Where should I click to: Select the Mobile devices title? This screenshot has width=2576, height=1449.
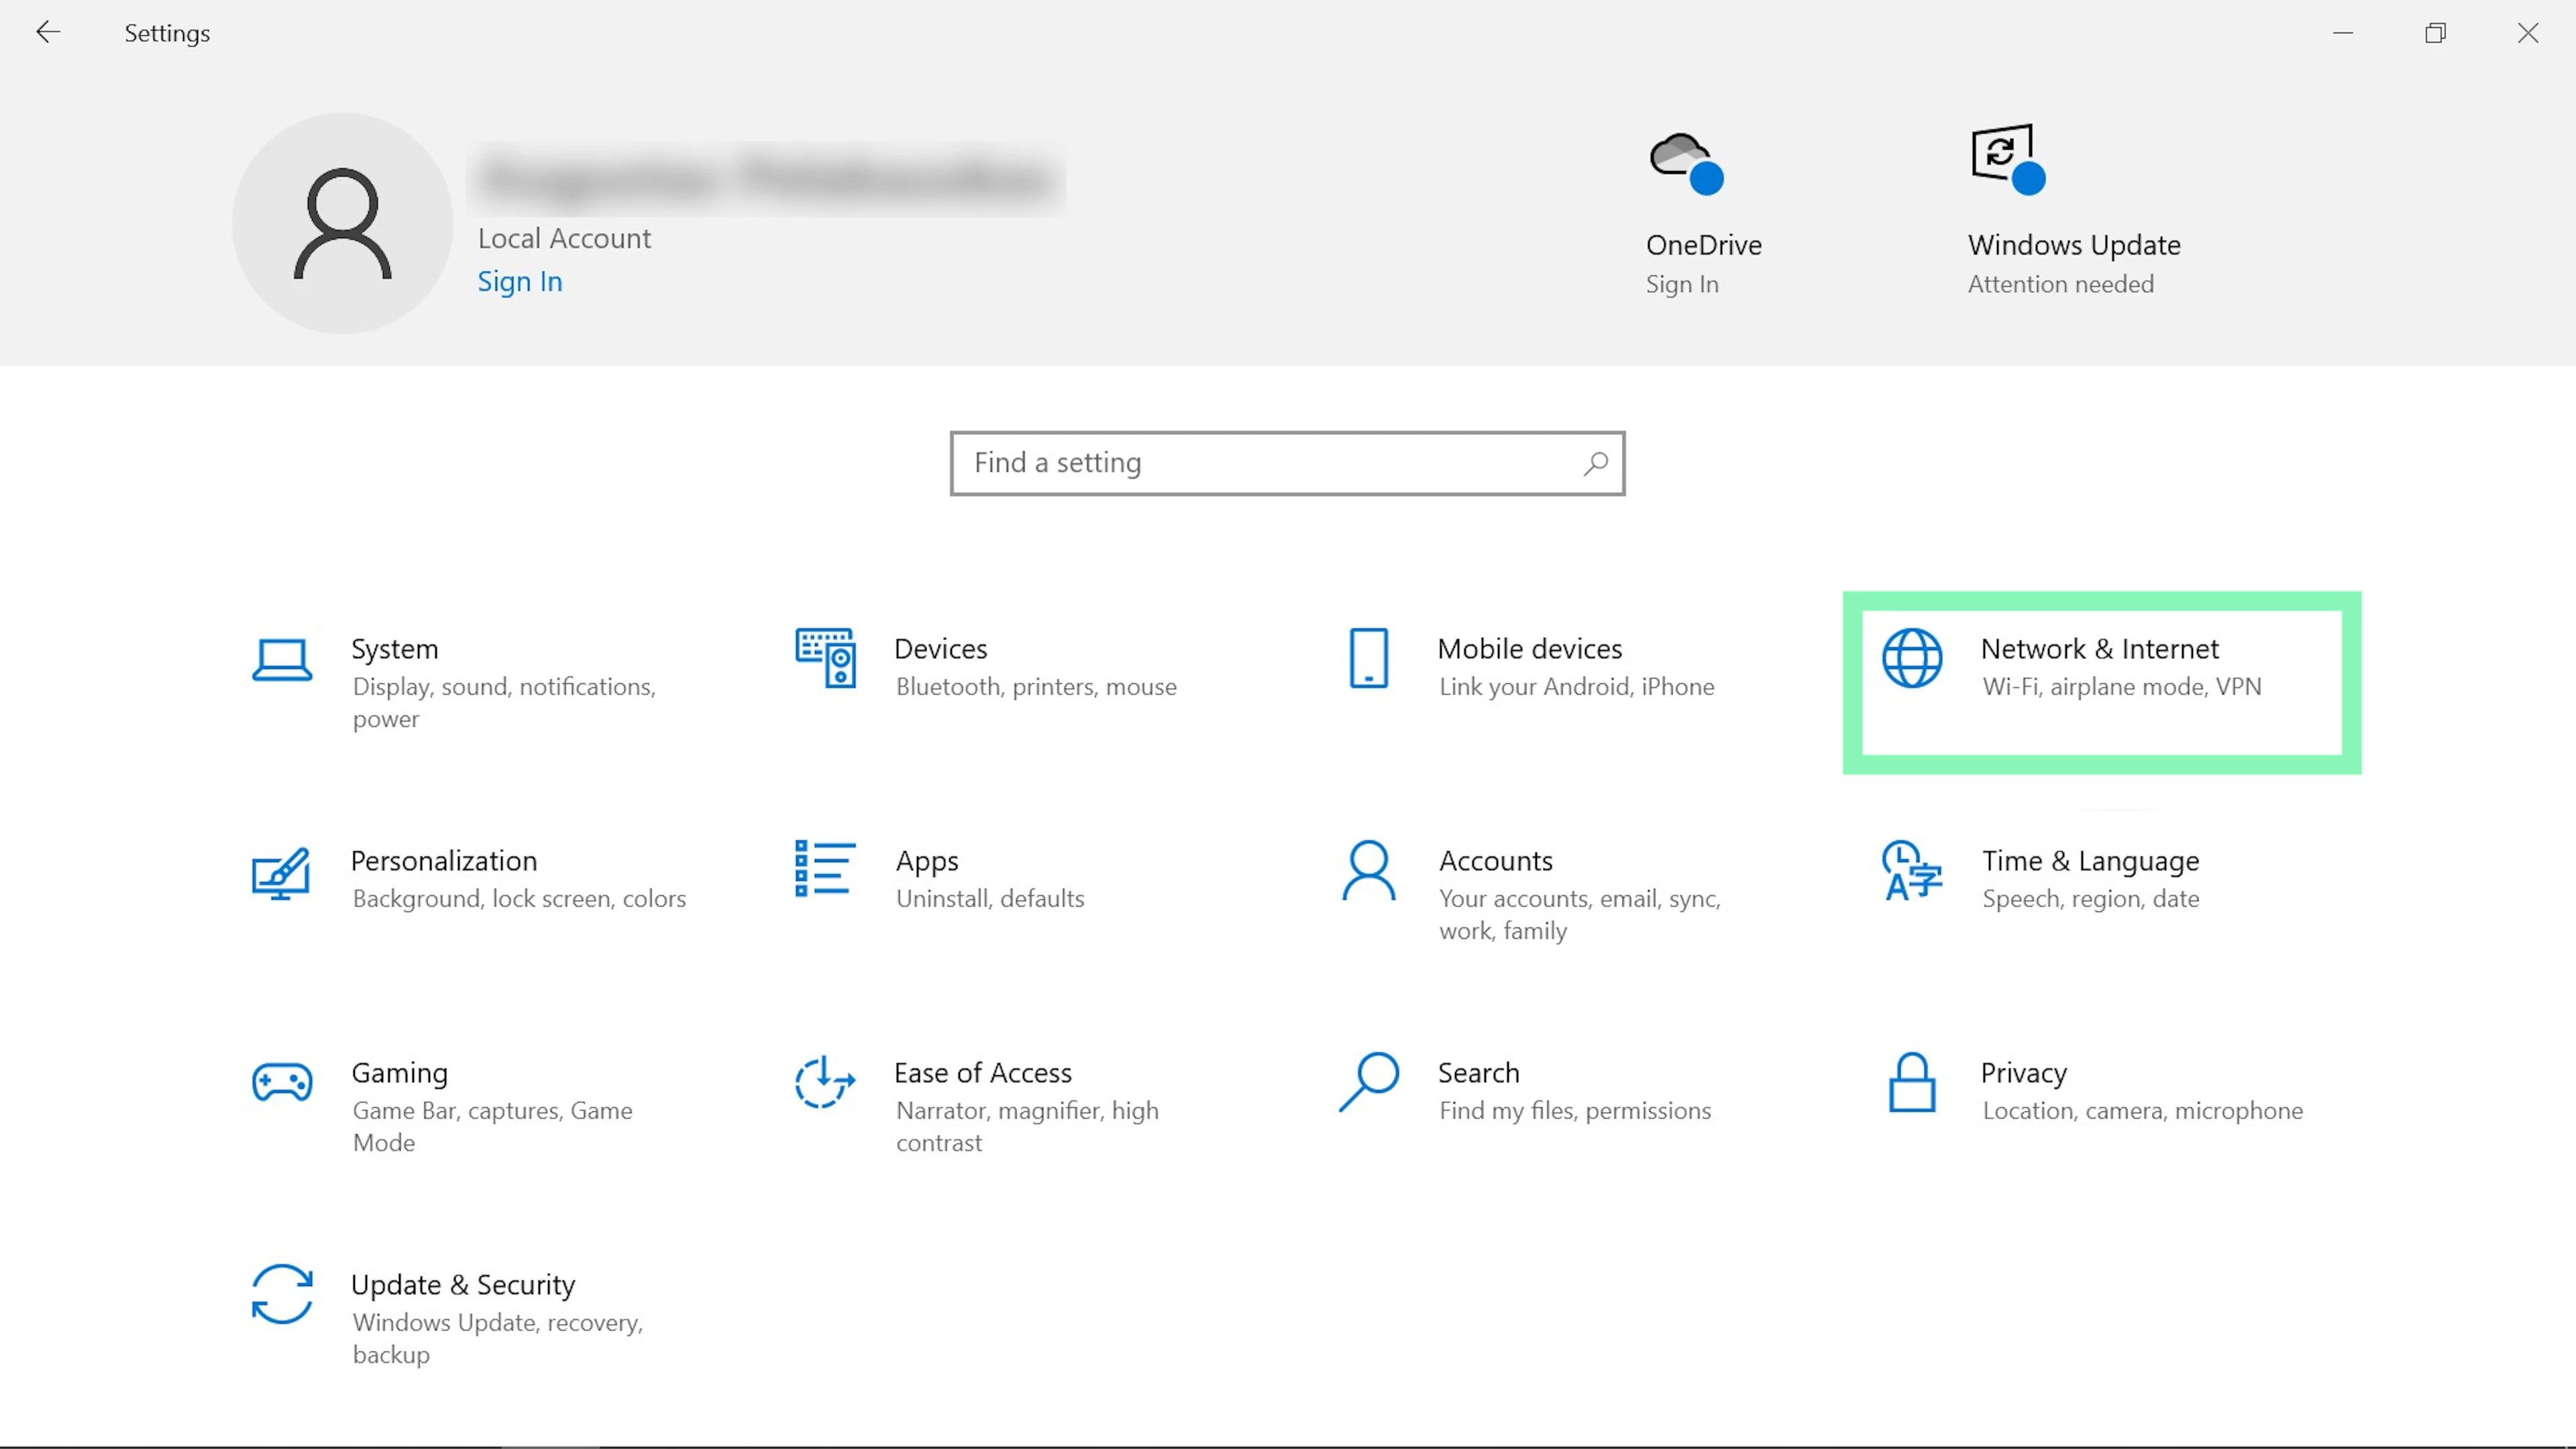(1530, 649)
